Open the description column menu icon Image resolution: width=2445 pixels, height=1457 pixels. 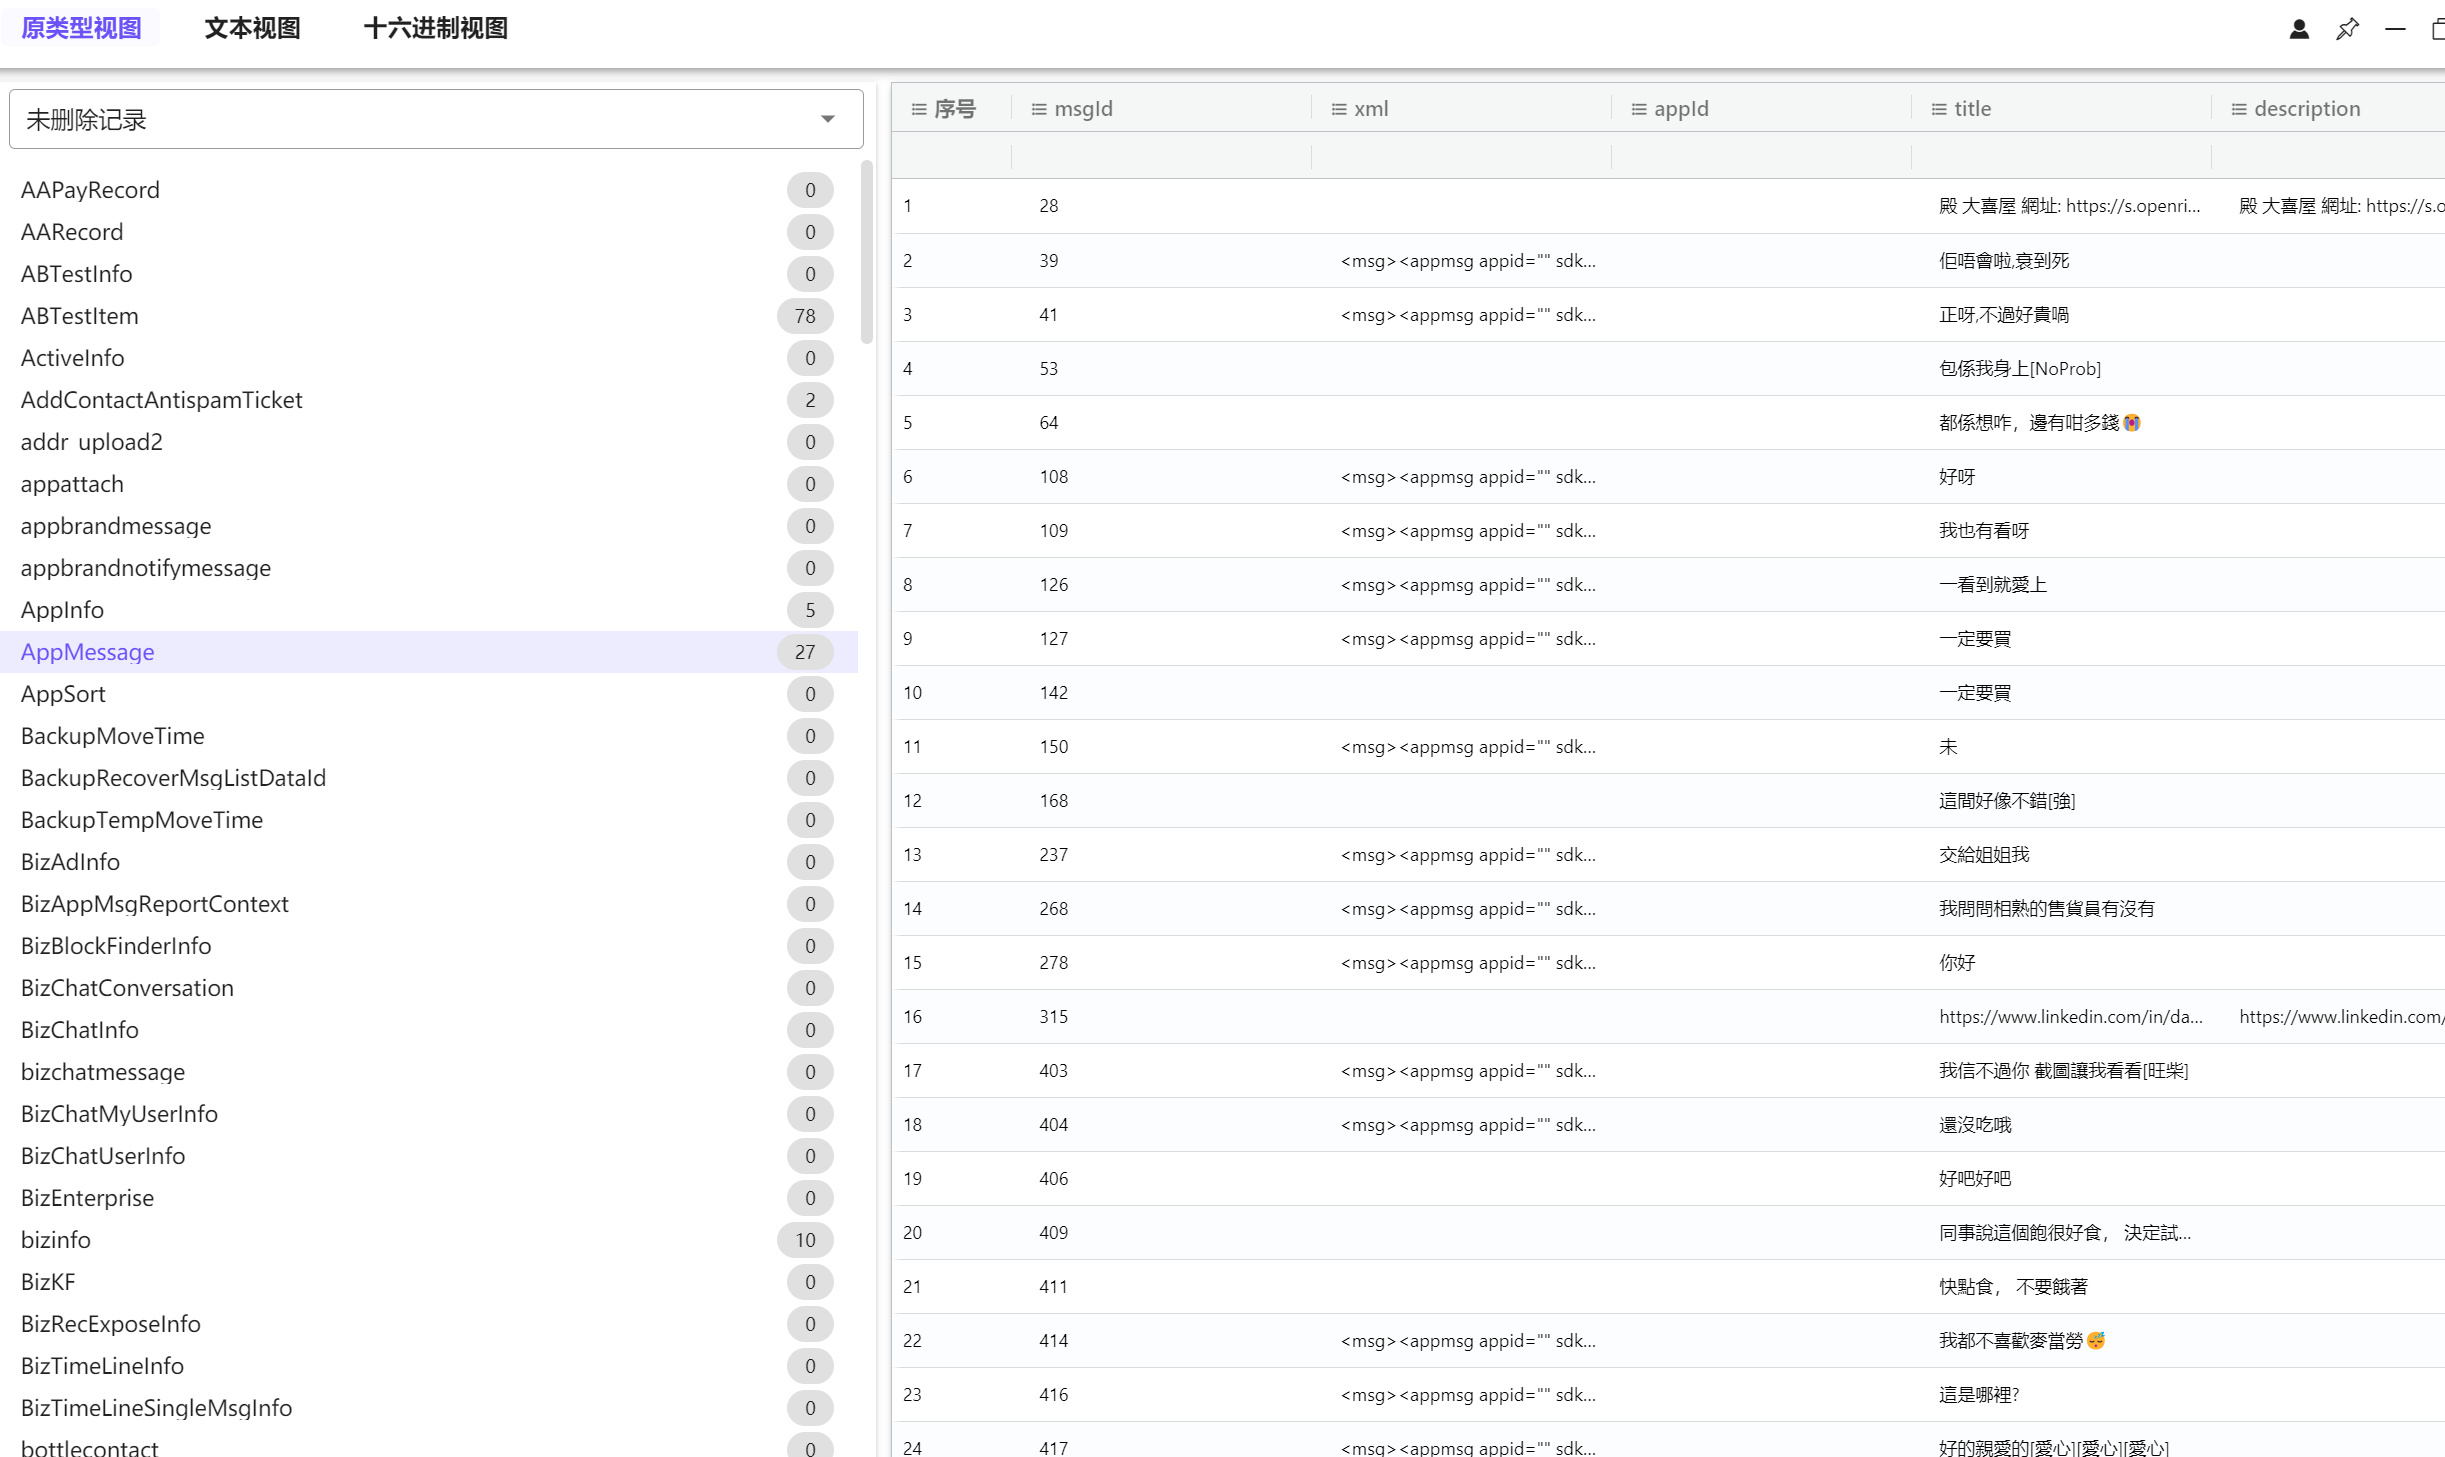2239,109
